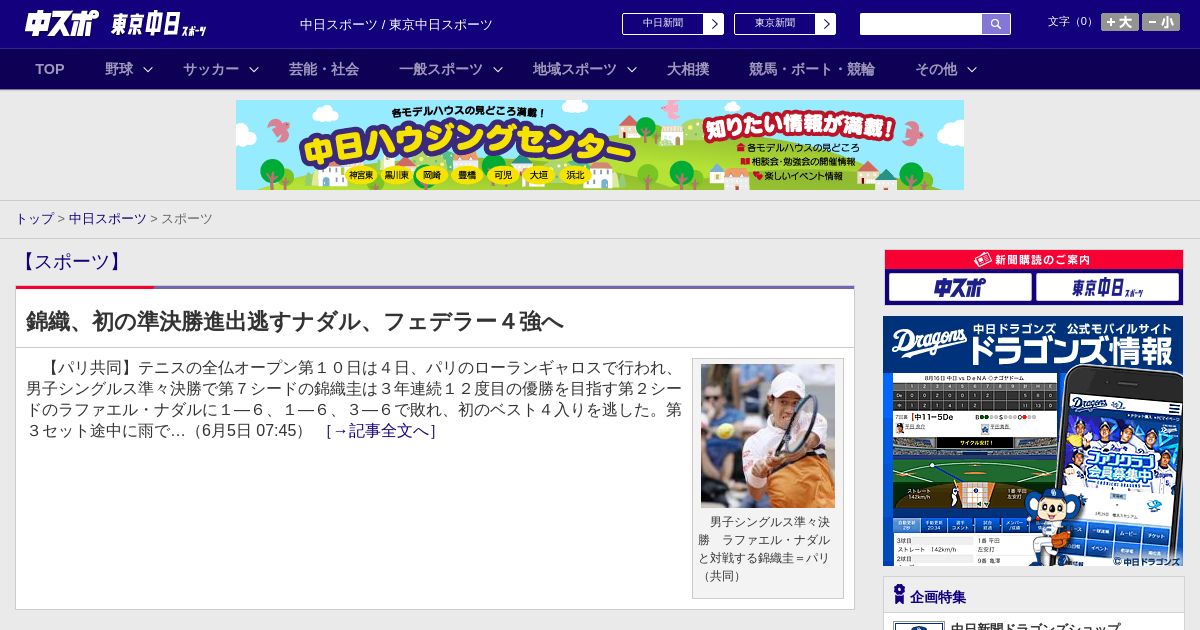Click ［→記事全文へ］ read-more link

pos(381,431)
